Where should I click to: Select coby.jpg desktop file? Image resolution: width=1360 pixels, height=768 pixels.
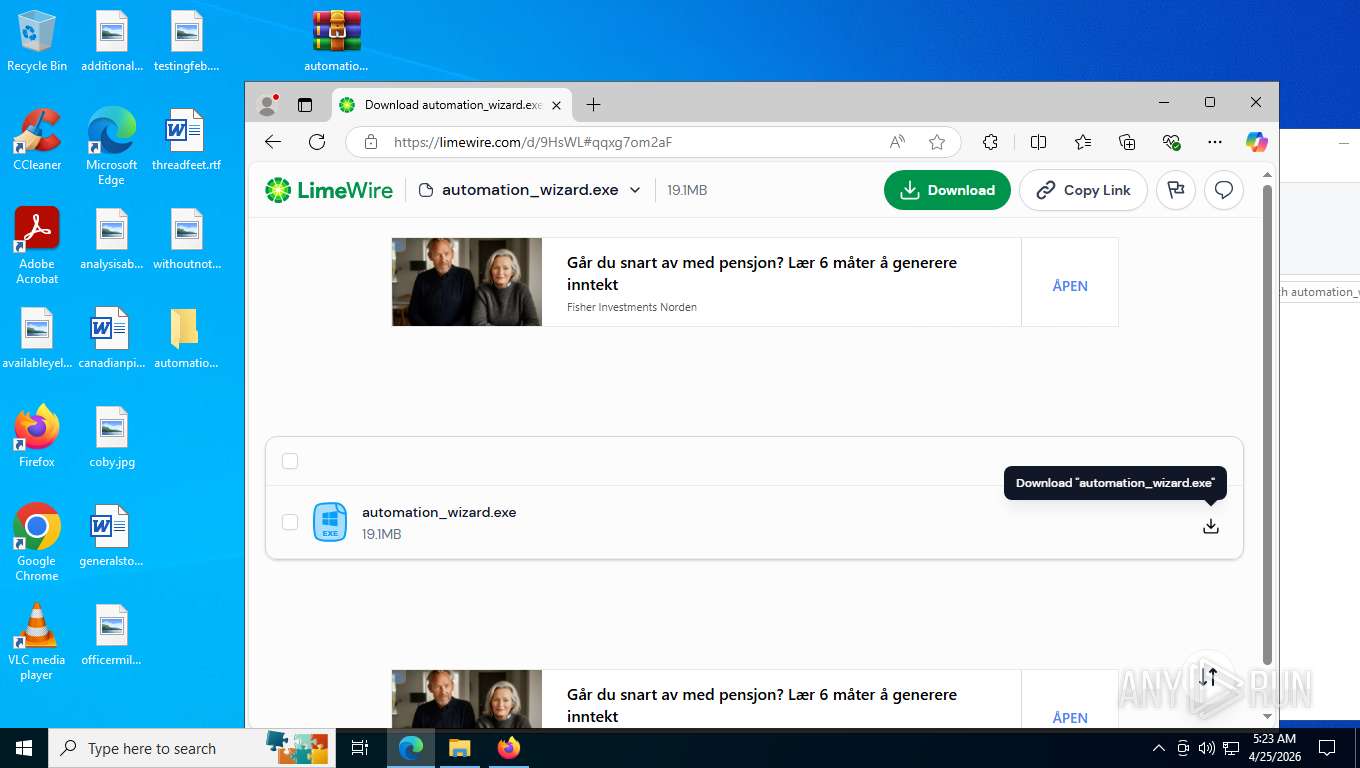(x=112, y=438)
